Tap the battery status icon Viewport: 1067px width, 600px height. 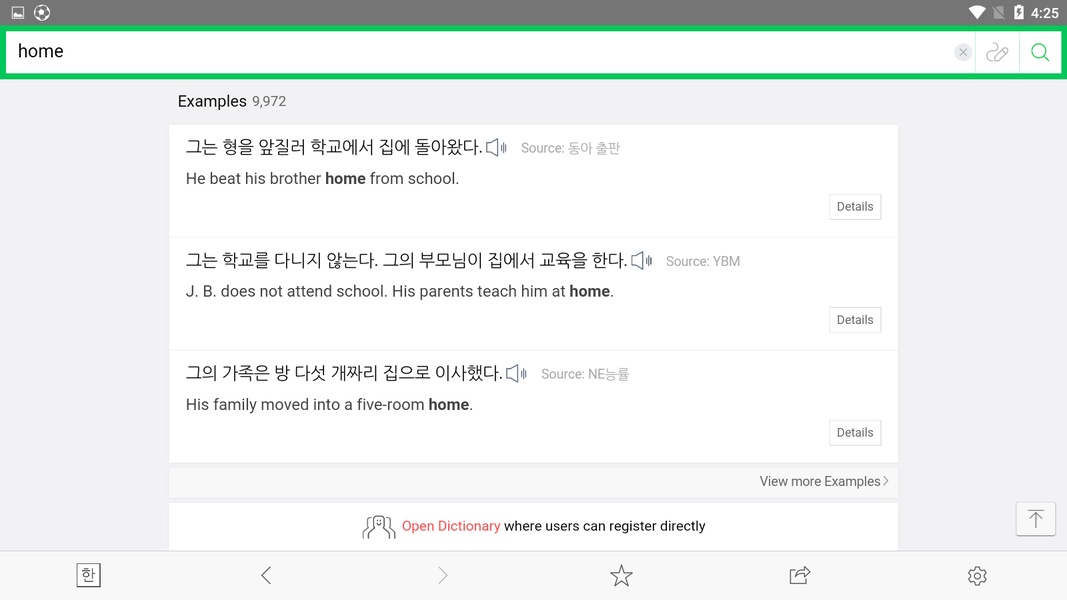(1018, 12)
